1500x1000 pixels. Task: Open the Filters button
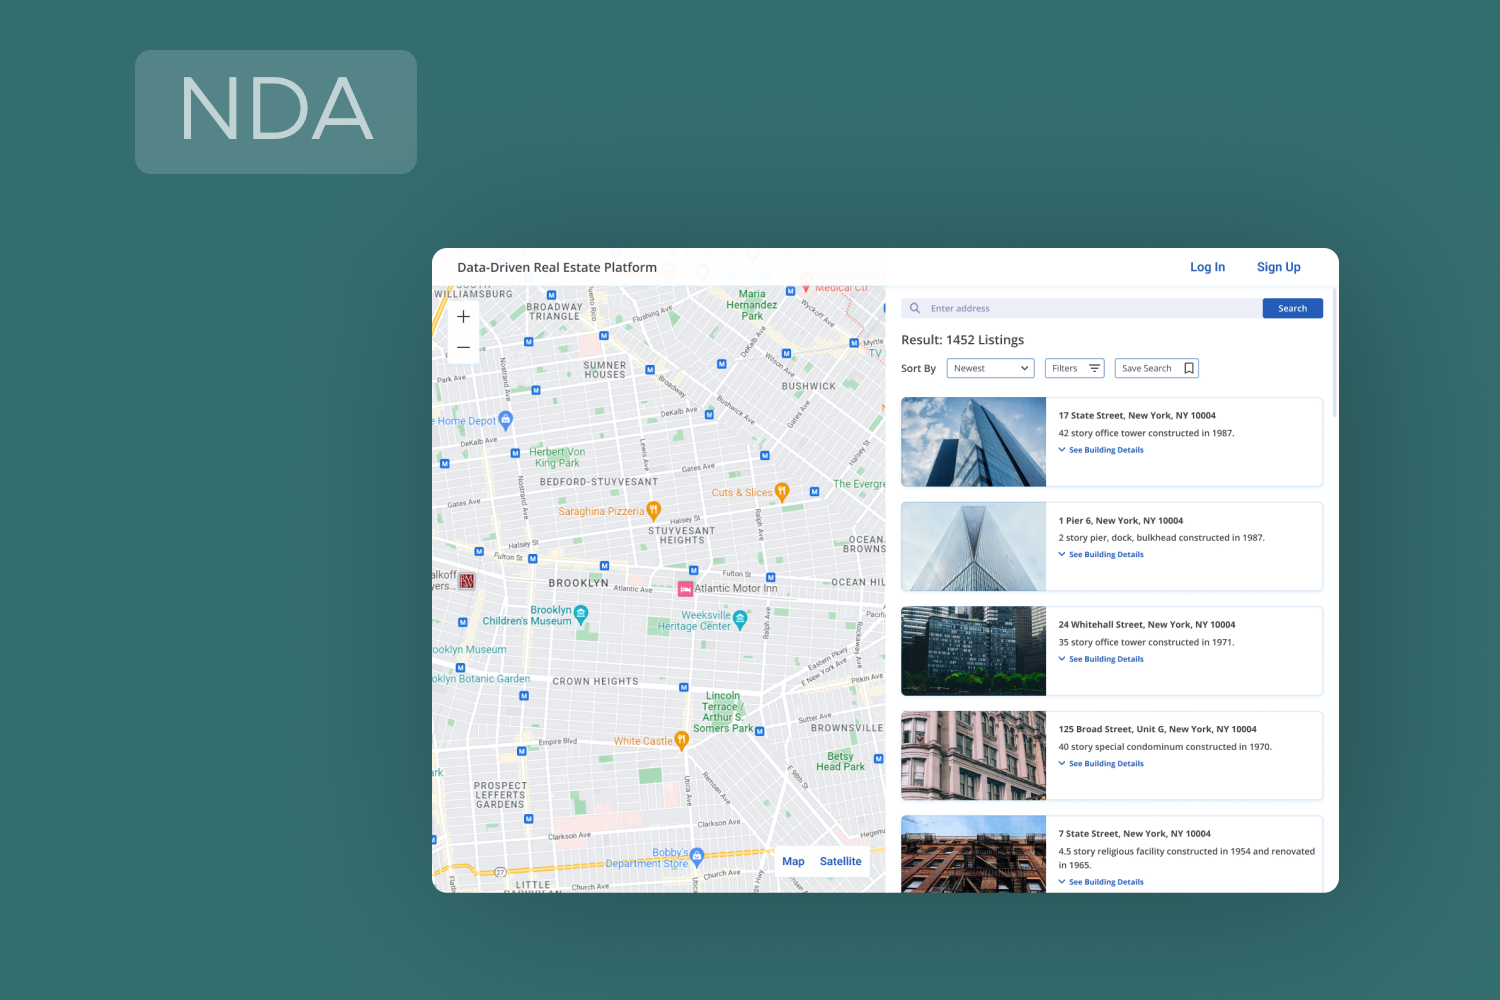(1075, 368)
